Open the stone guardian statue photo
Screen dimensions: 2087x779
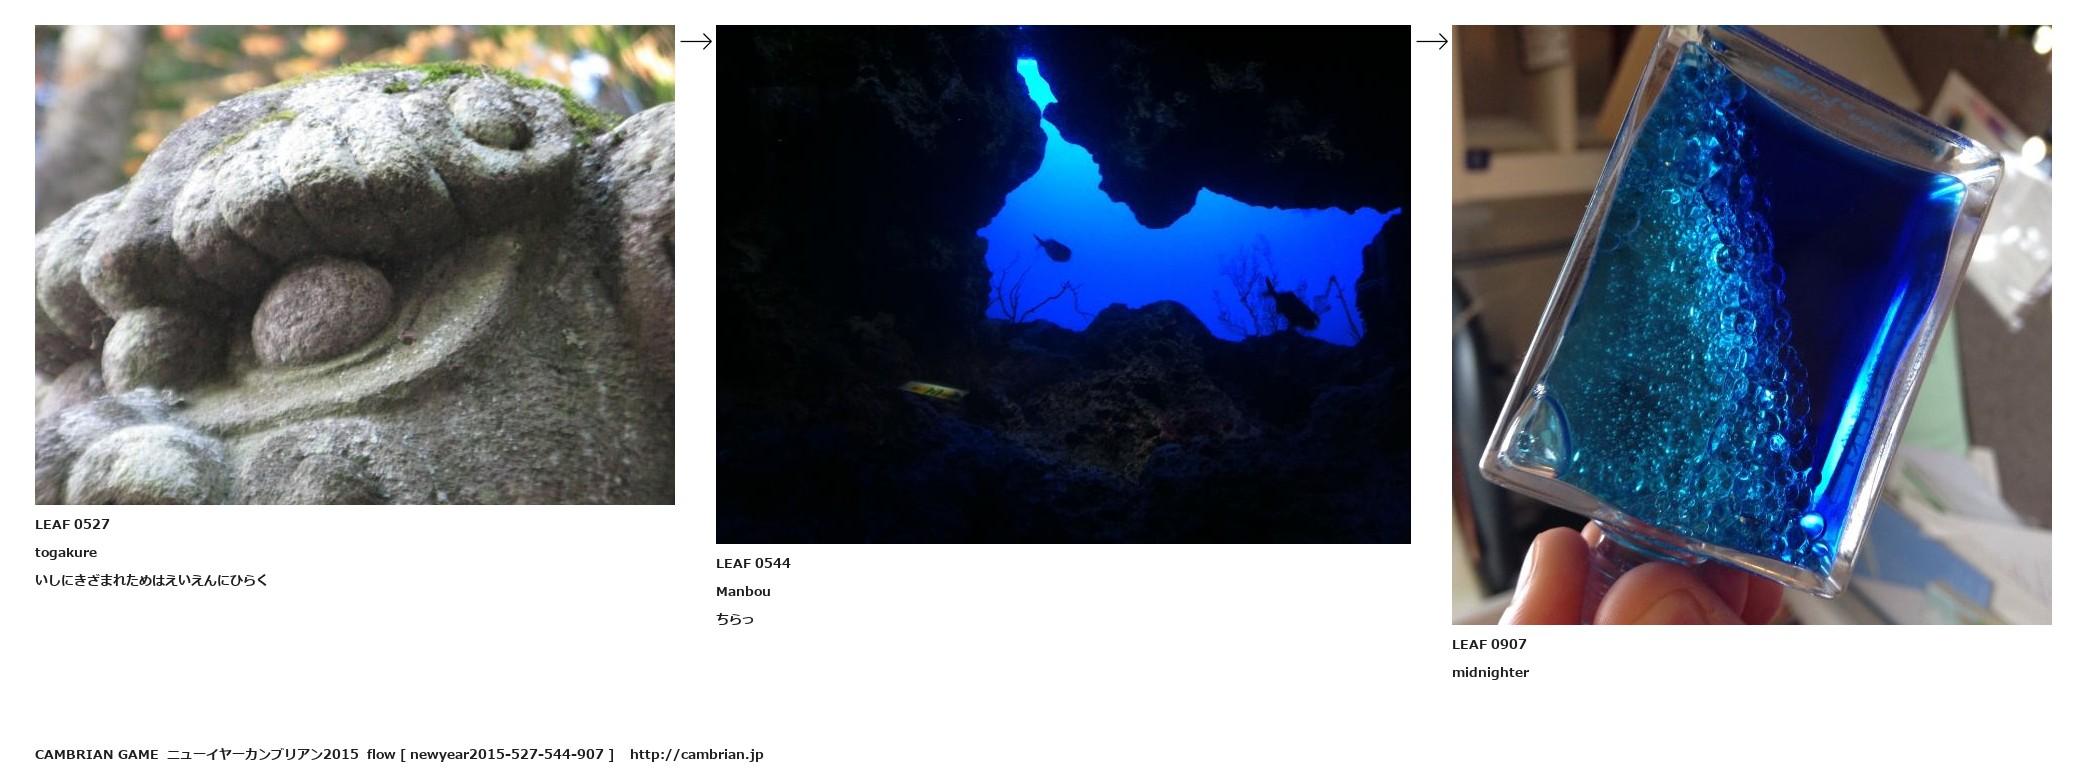pos(355,265)
